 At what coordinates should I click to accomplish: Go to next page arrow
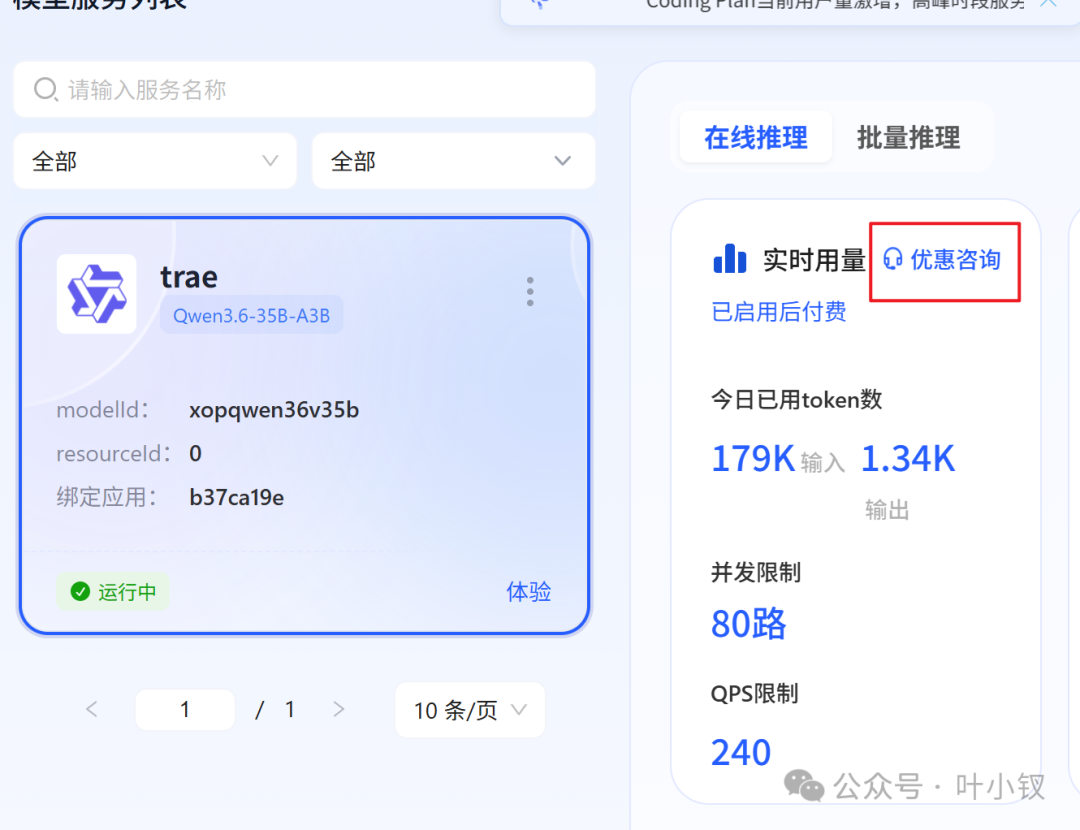point(338,709)
